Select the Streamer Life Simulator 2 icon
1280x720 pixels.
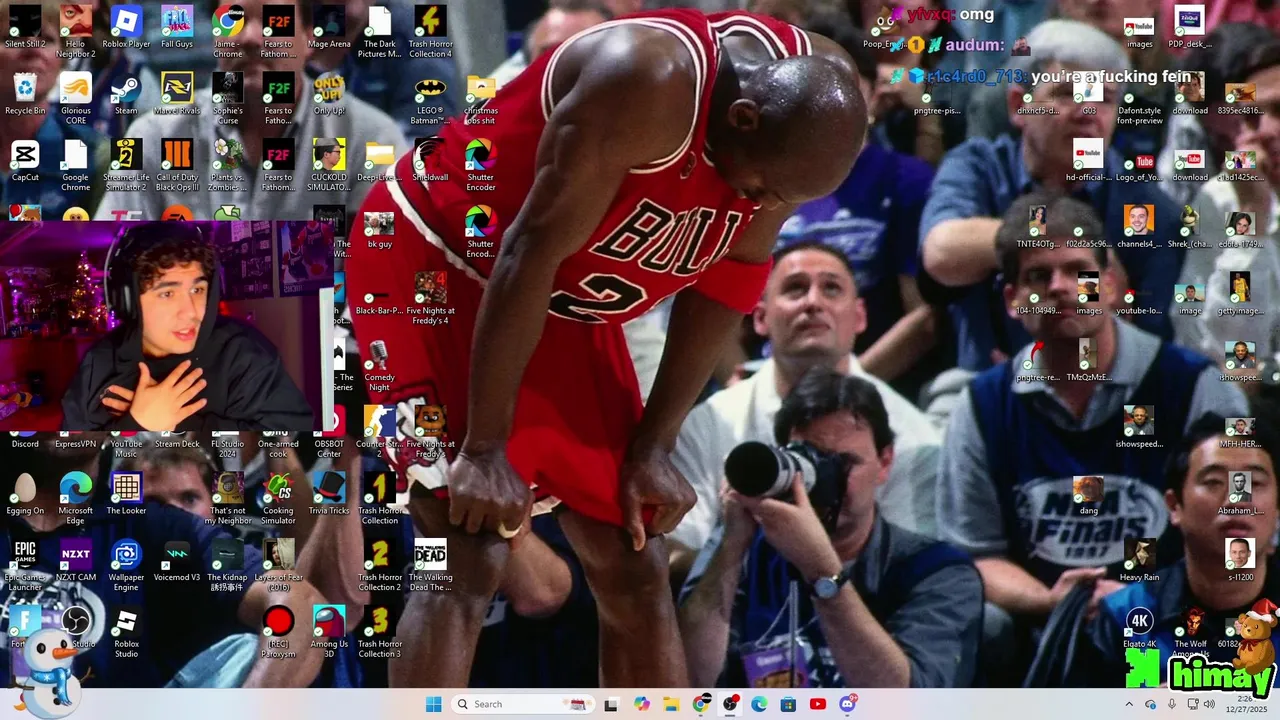[x=126, y=165]
